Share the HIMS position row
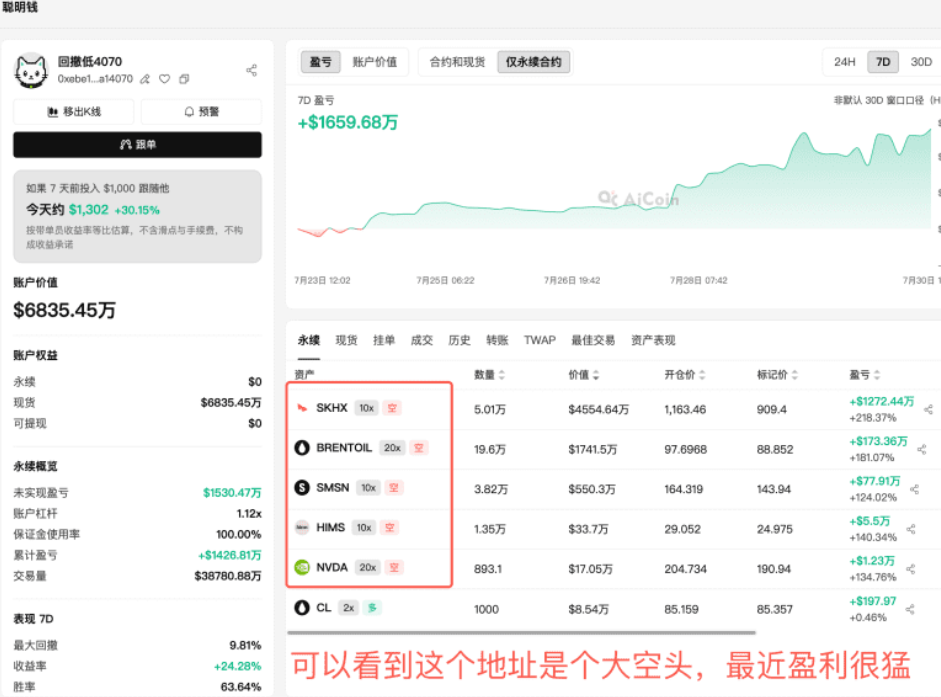Image resolution: width=941 pixels, height=697 pixels. pyautogui.click(x=911, y=529)
